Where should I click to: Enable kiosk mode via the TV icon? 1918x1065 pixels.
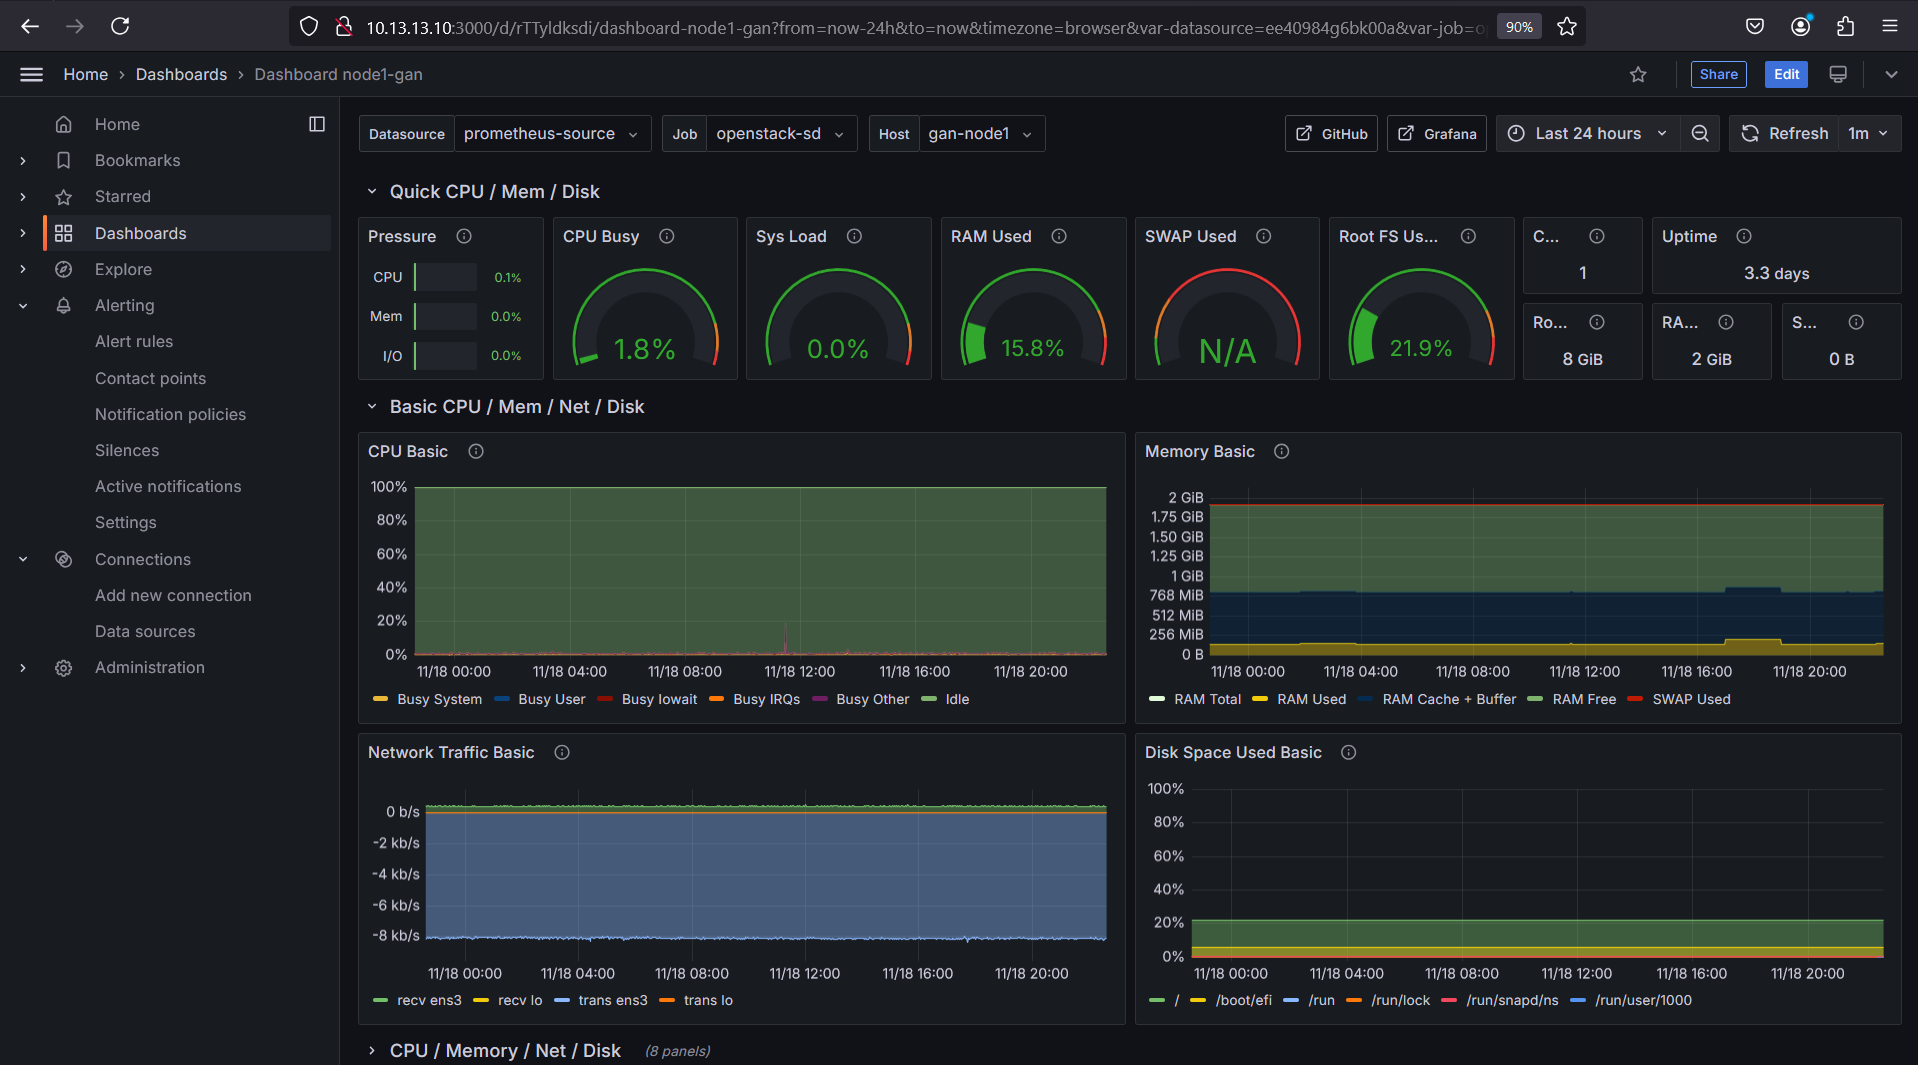(1838, 74)
